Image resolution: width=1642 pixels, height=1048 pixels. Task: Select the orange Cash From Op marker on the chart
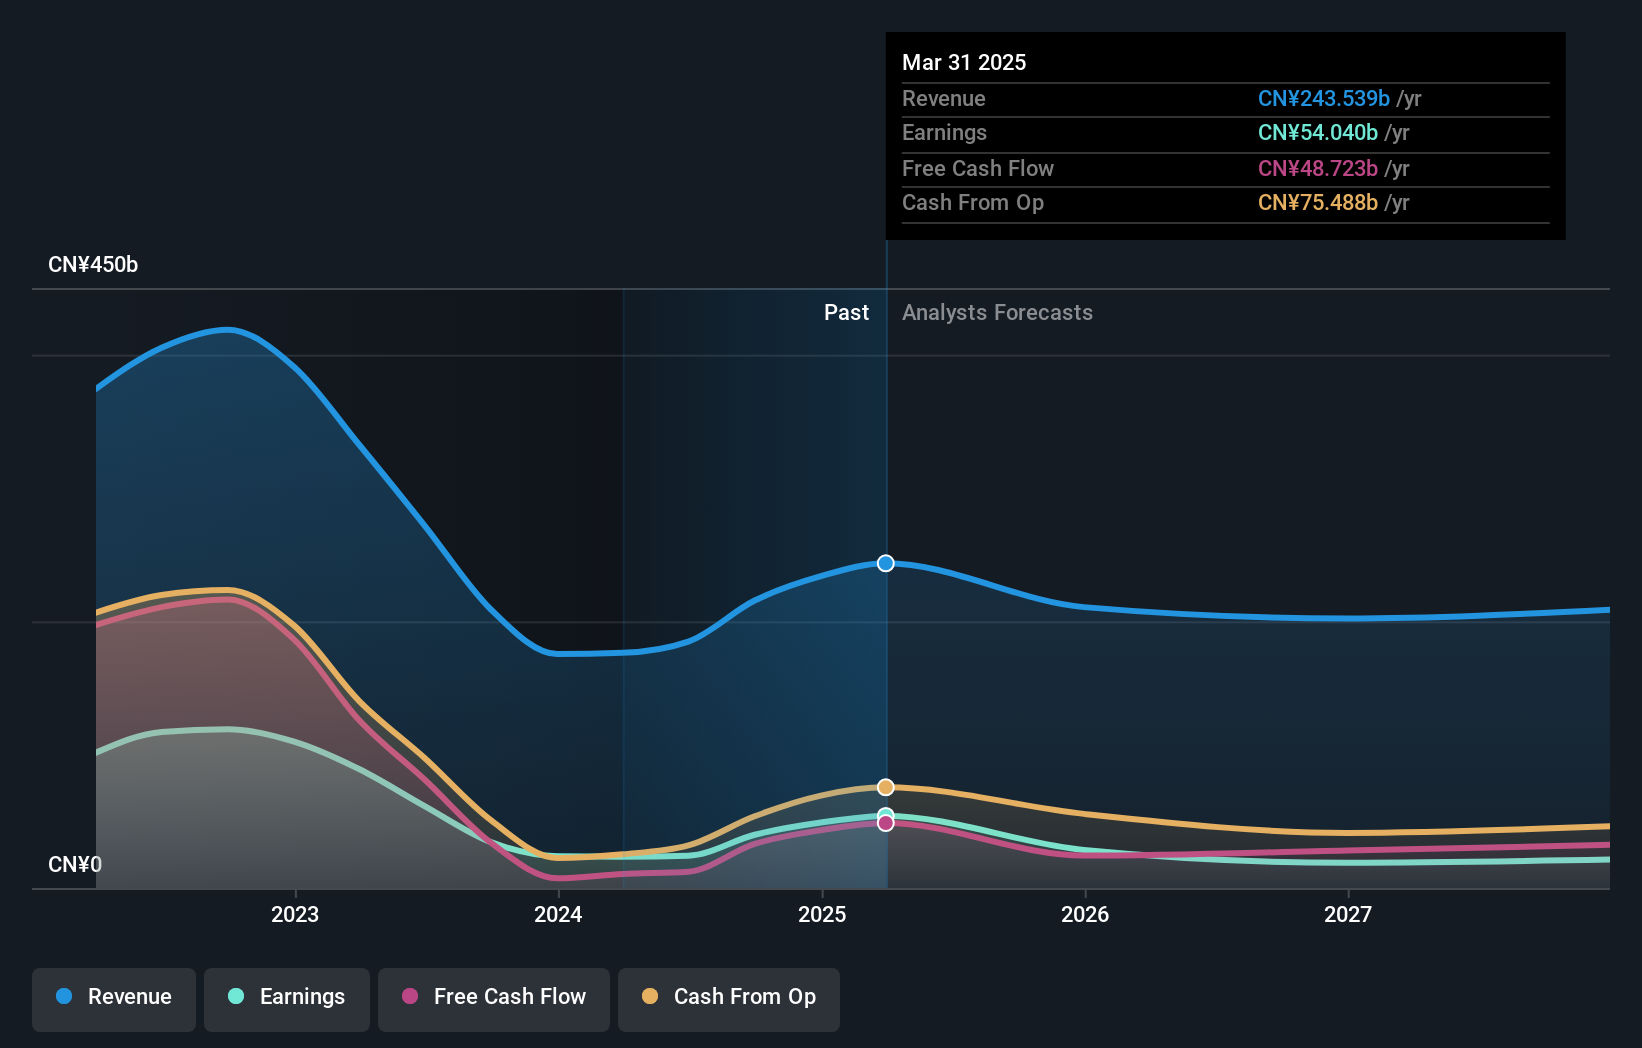pyautogui.click(x=885, y=787)
